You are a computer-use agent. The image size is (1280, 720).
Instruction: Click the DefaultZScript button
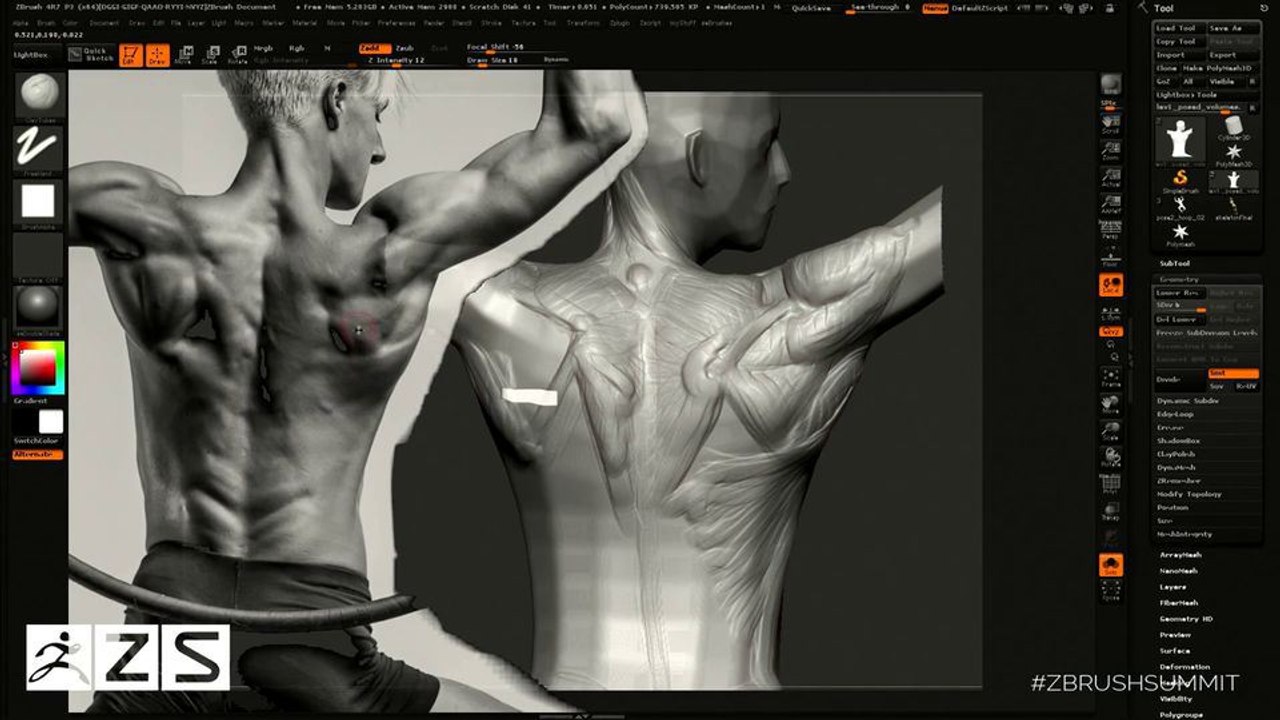979,7
